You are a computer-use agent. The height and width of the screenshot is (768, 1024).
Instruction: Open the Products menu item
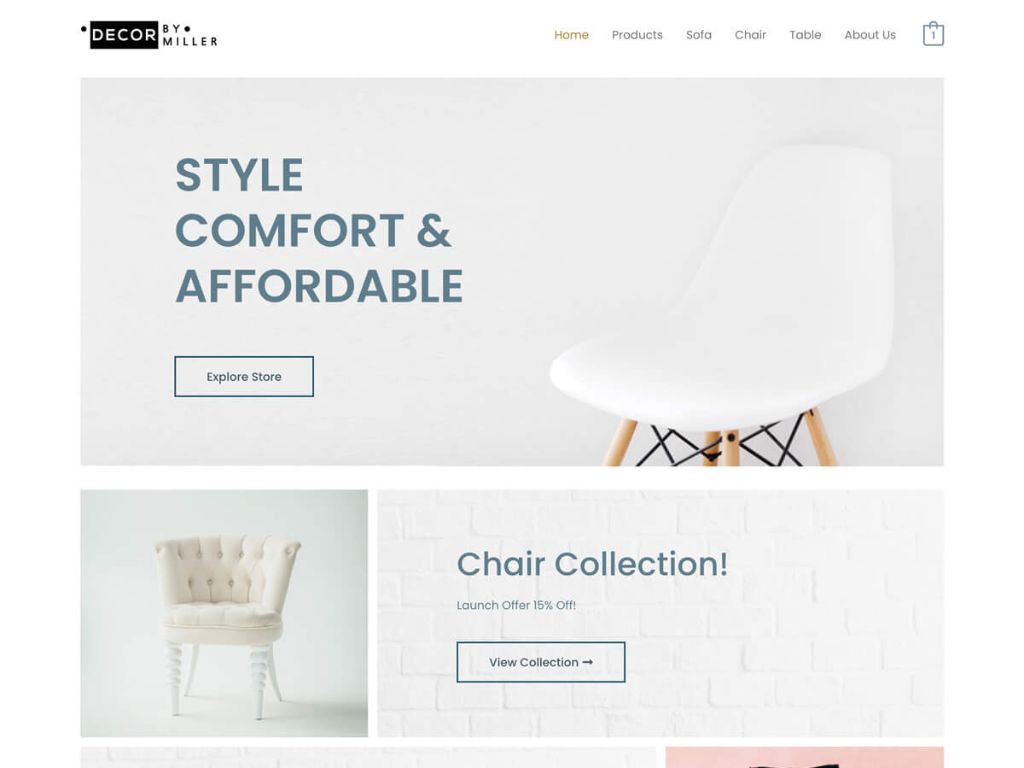pos(637,35)
